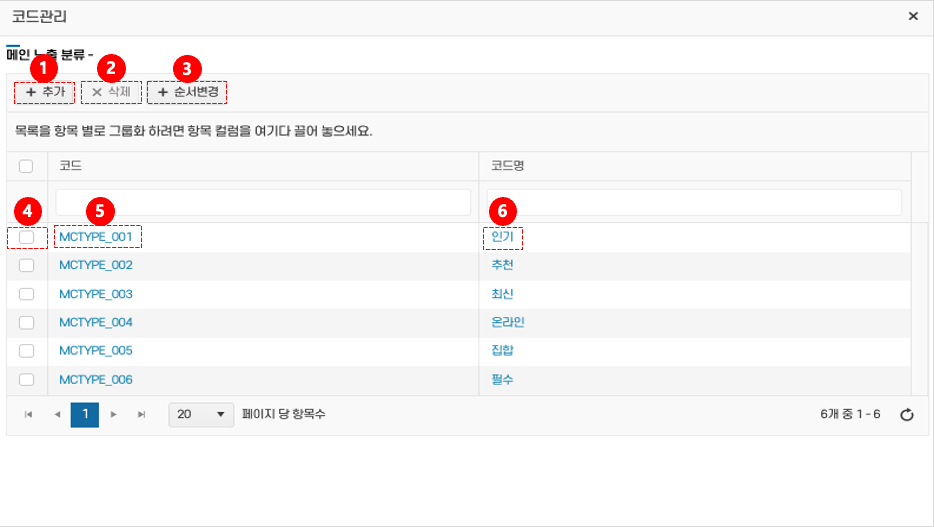Open the 온라인 code name link
Viewport: 934px width, 527px height.
[508, 322]
